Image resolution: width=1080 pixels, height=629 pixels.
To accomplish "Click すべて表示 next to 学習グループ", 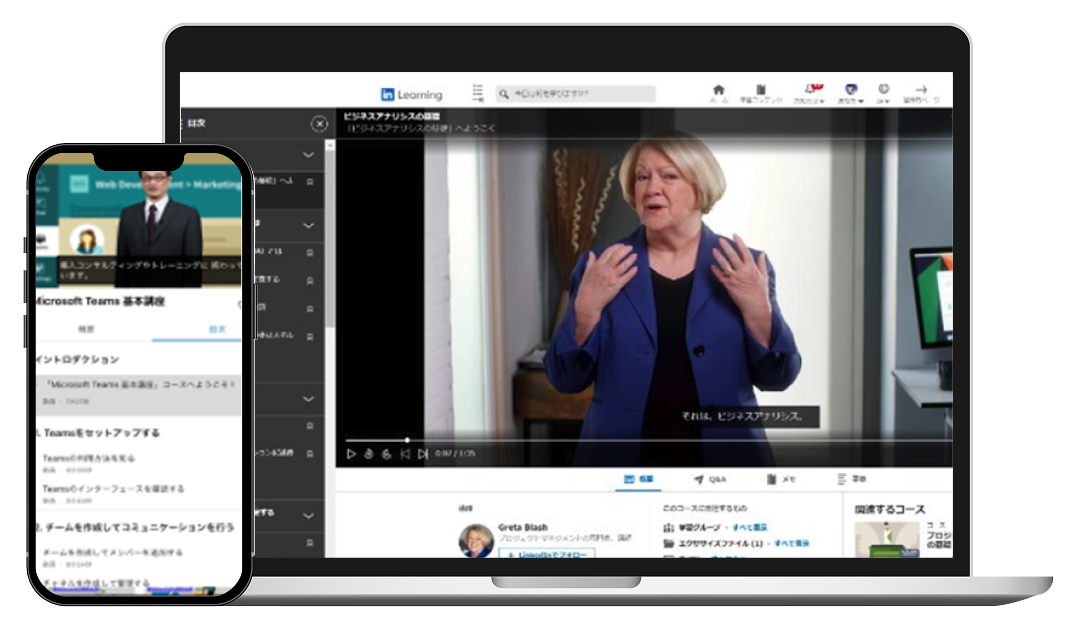I will tap(750, 528).
